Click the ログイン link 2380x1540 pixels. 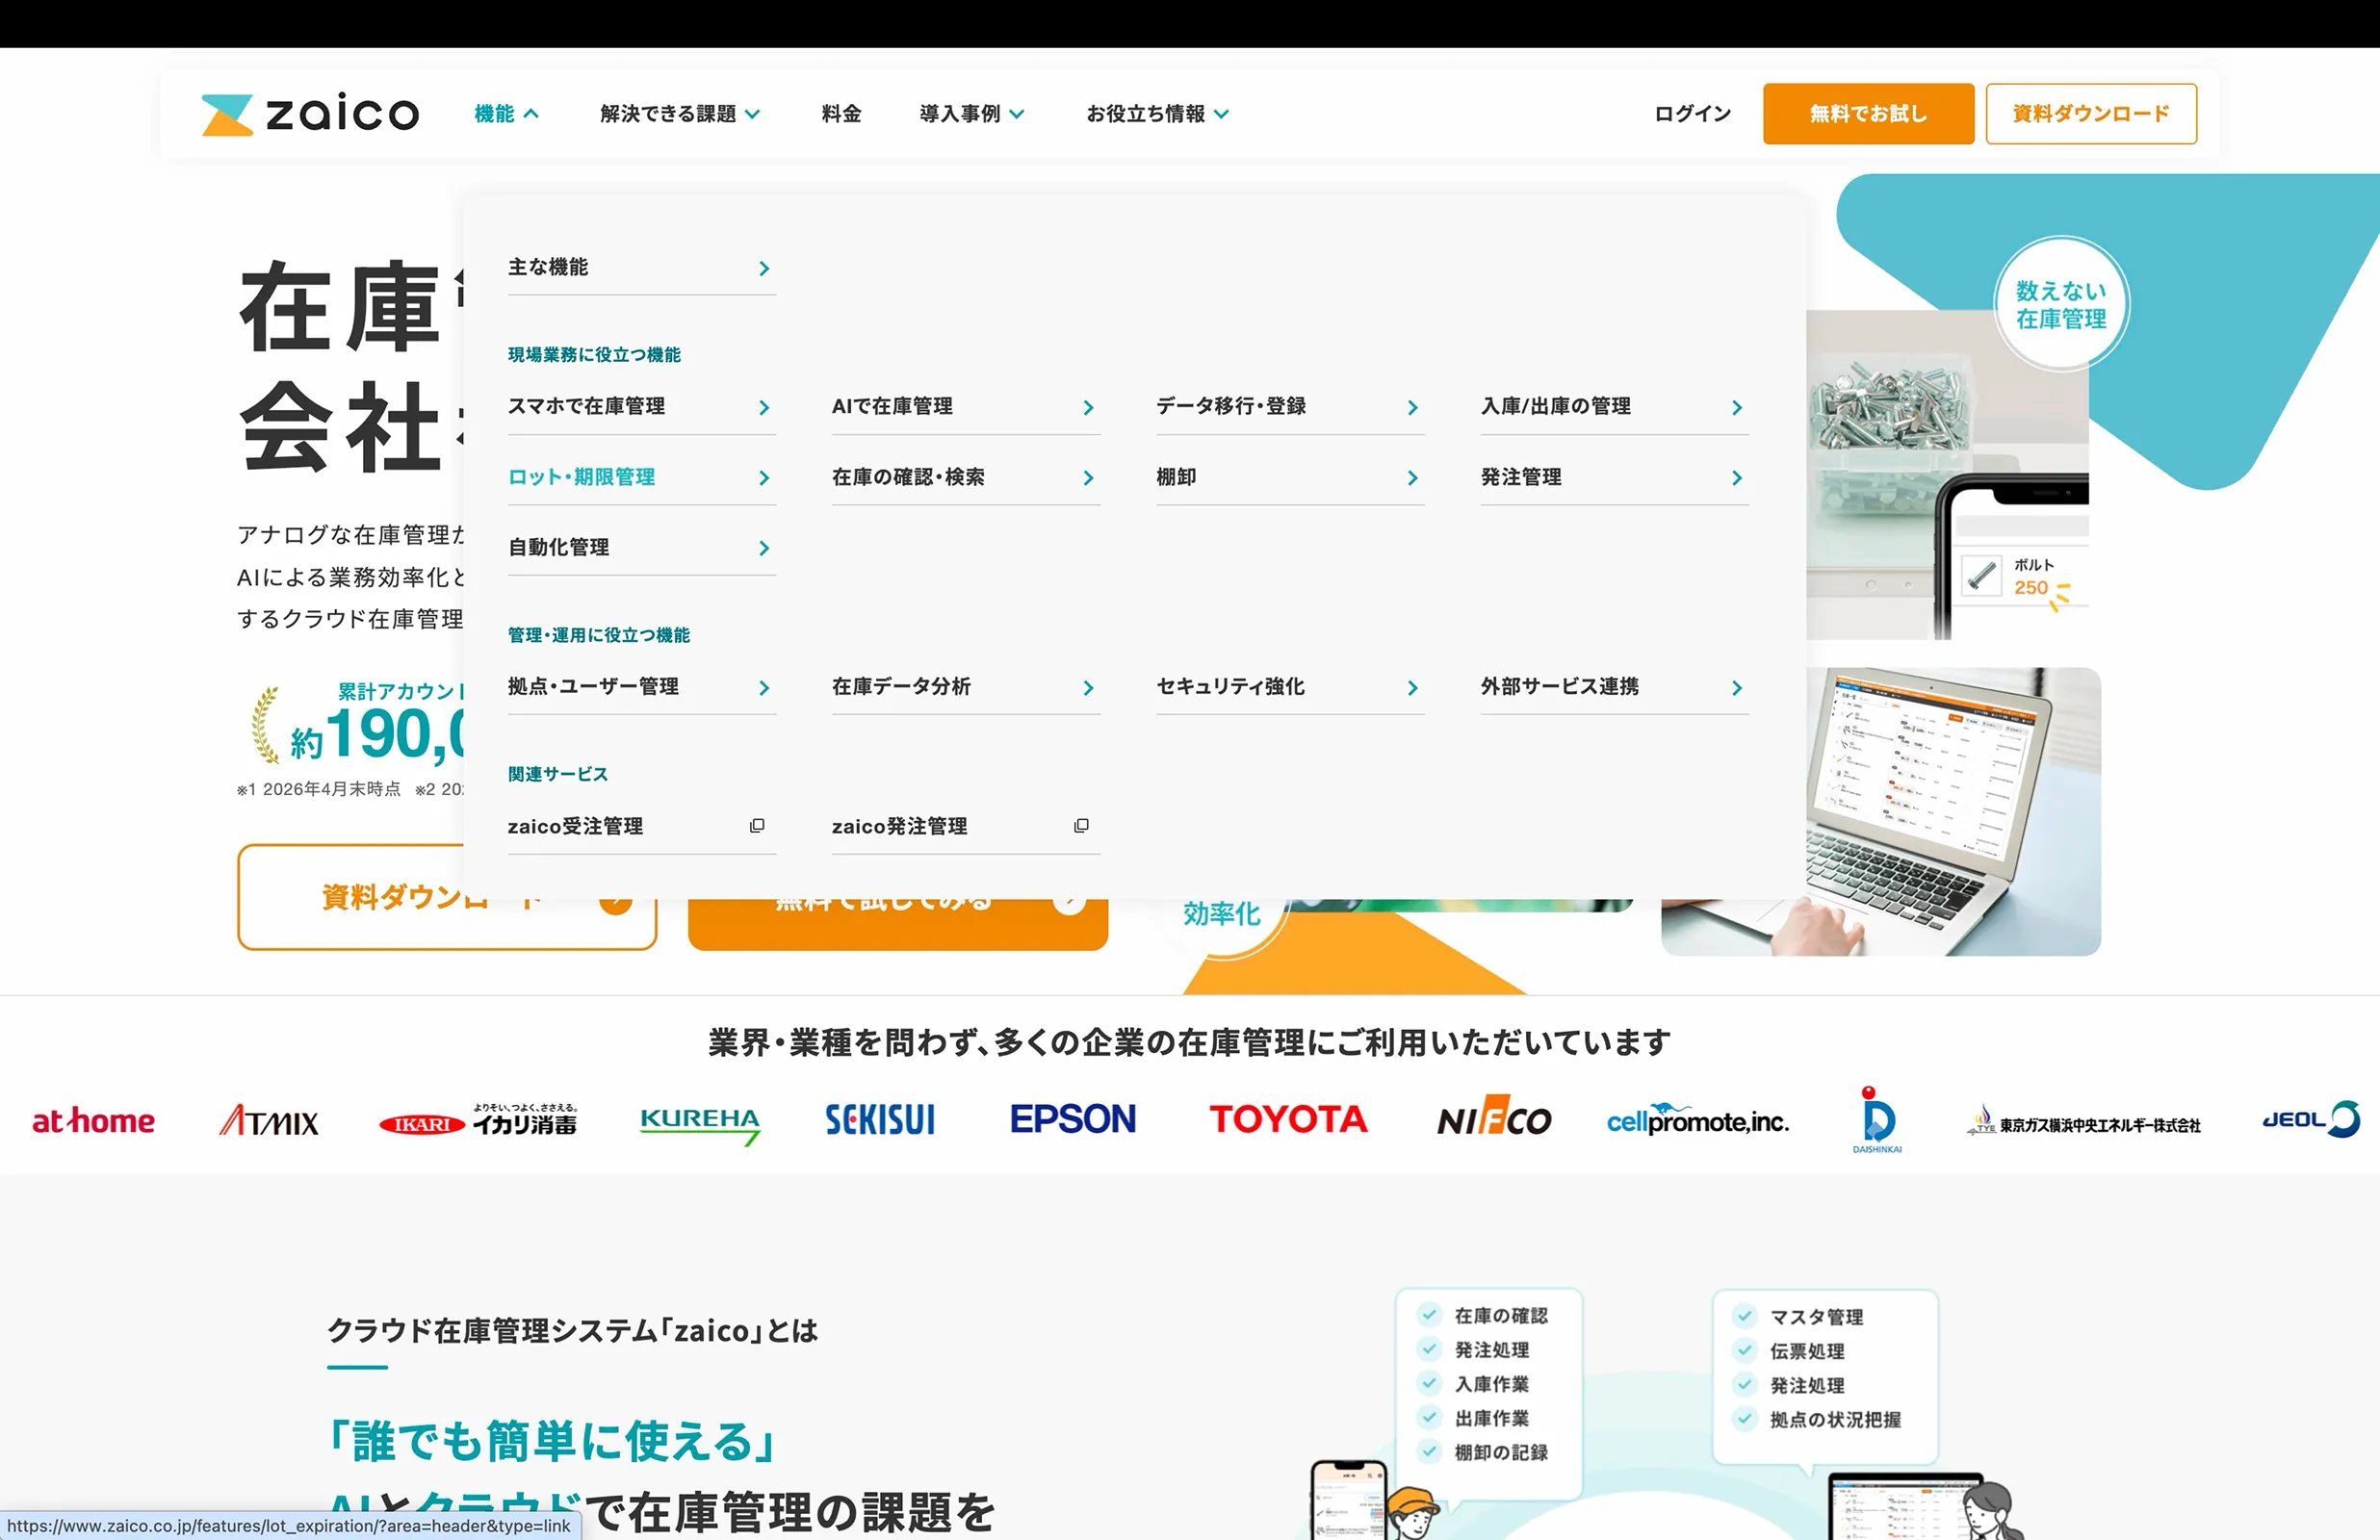point(1692,114)
